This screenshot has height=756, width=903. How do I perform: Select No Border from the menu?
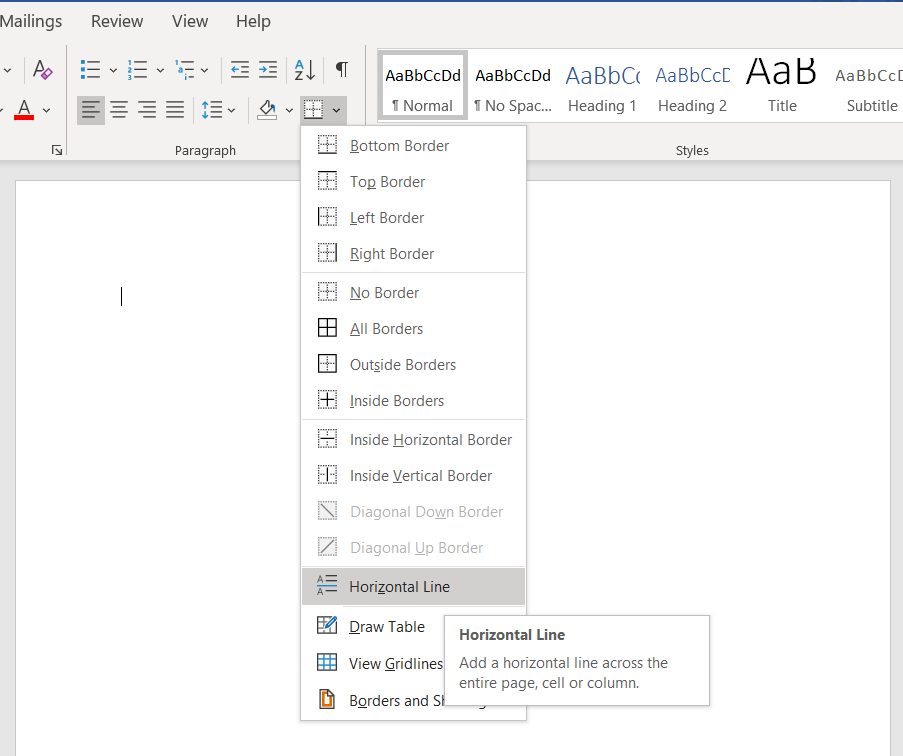386,292
